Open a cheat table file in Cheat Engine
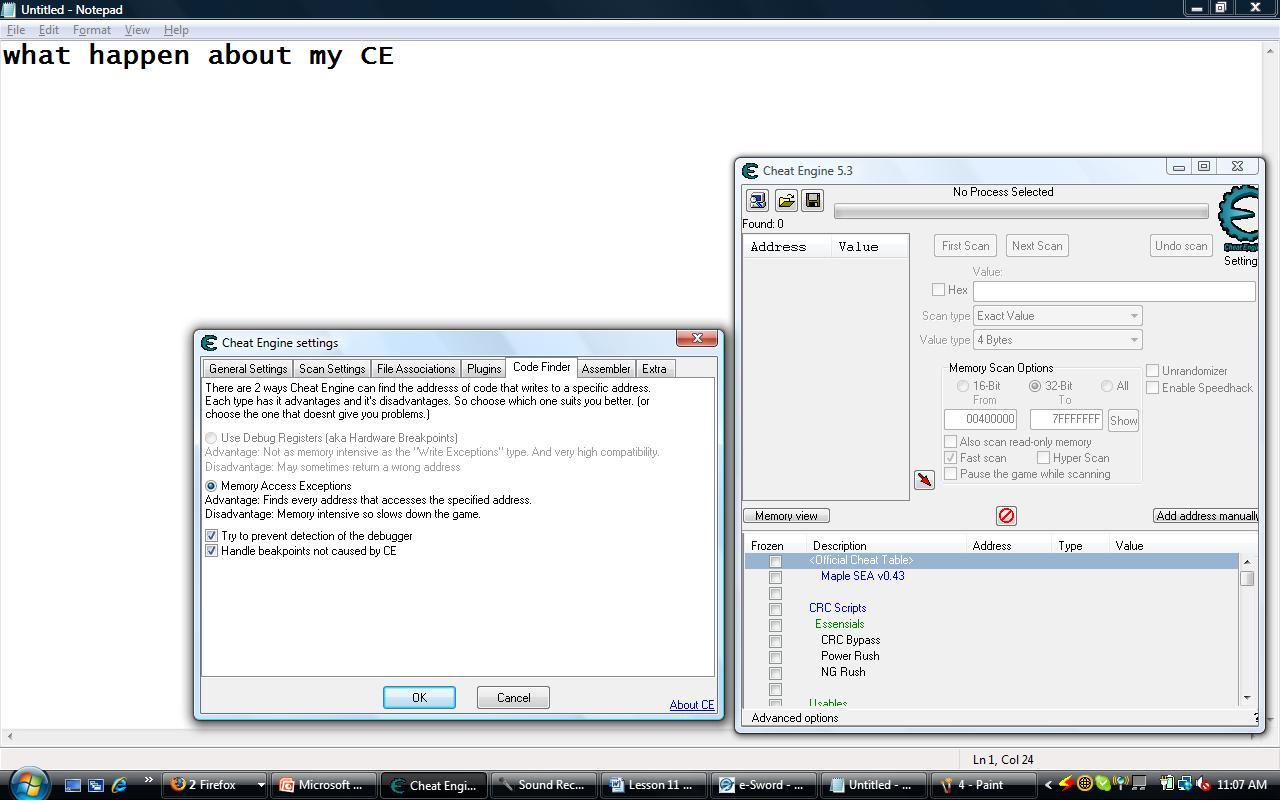The image size is (1280, 801). click(x=786, y=201)
